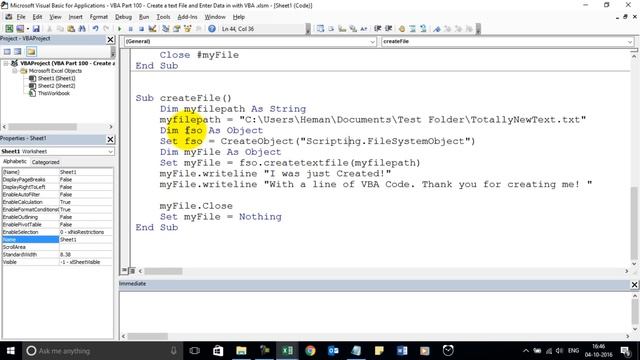
Task: Click the Insert UserForm toolbar icon
Action: [20, 29]
